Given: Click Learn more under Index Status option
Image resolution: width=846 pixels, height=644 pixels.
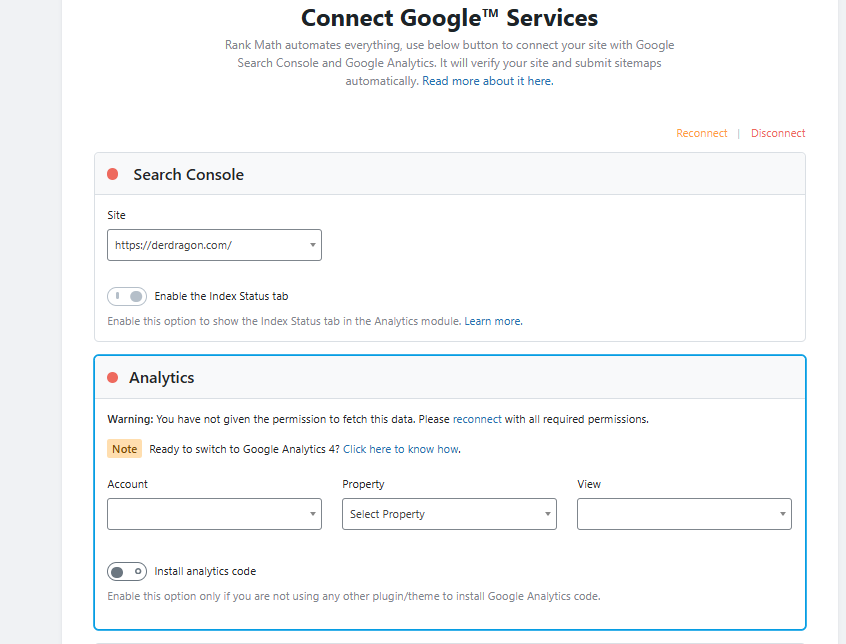Looking at the screenshot, I should click(x=492, y=320).
